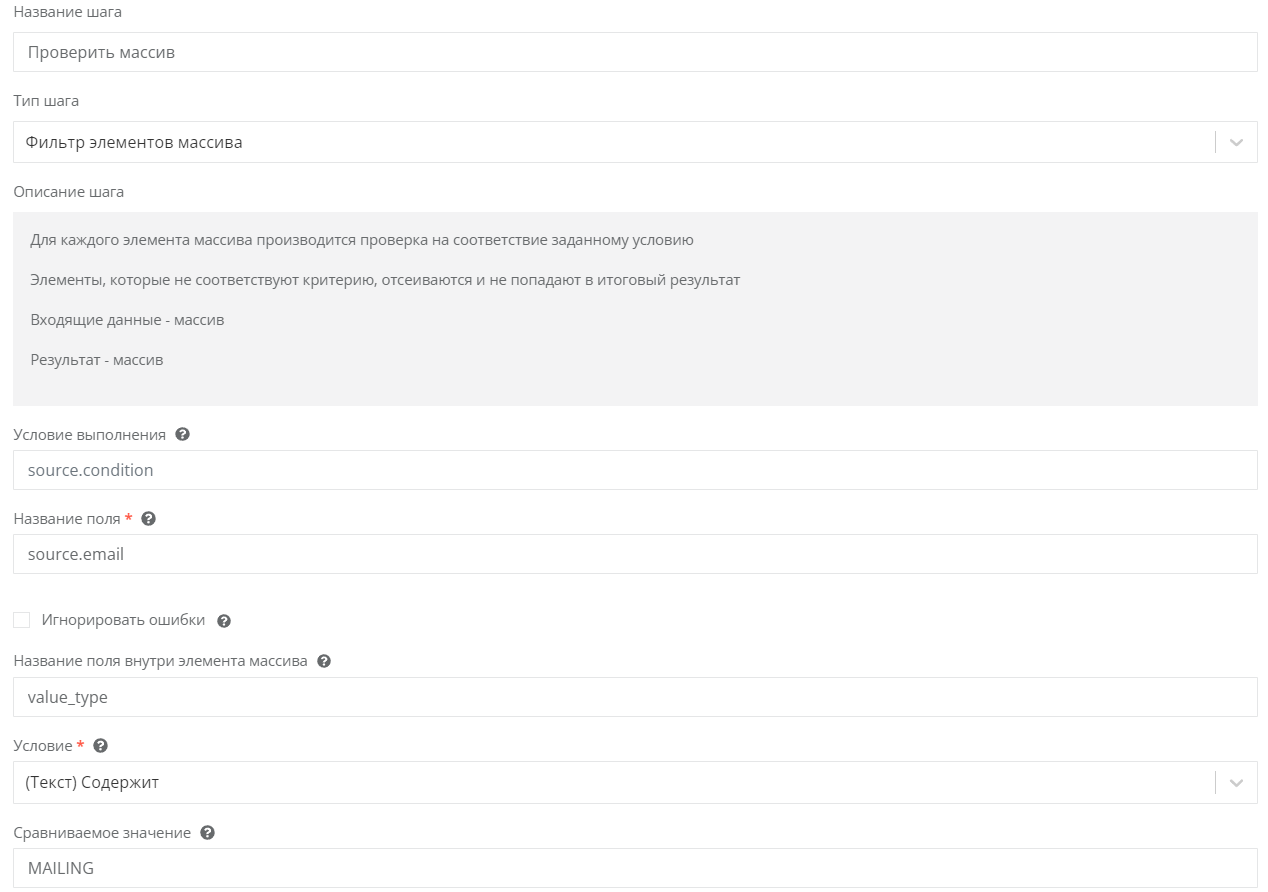Open help tooltip for Игнорировать ошибки
The width and height of the screenshot is (1268, 892).
(224, 621)
